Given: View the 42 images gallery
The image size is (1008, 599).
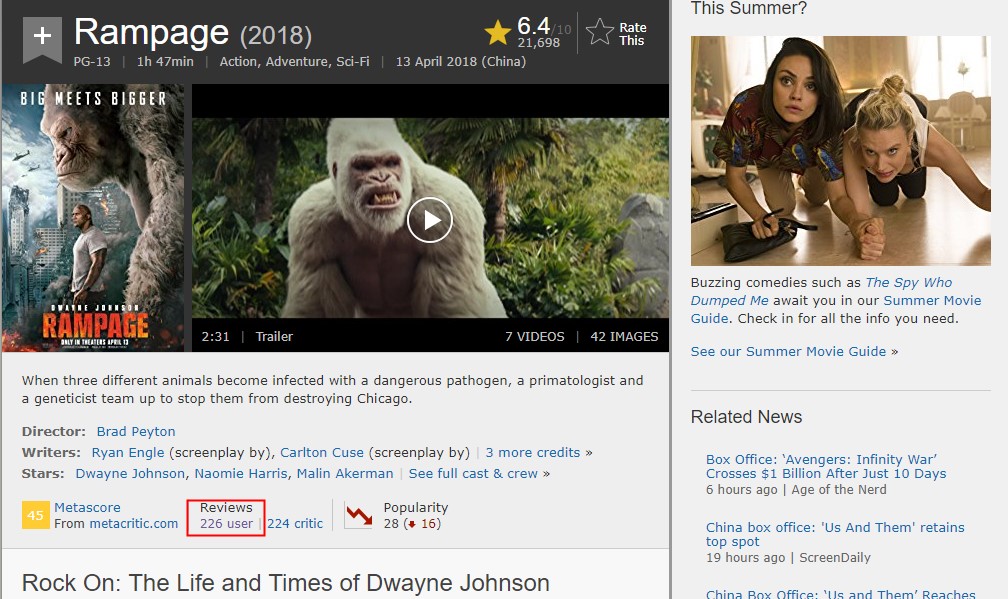Looking at the screenshot, I should point(624,336).
